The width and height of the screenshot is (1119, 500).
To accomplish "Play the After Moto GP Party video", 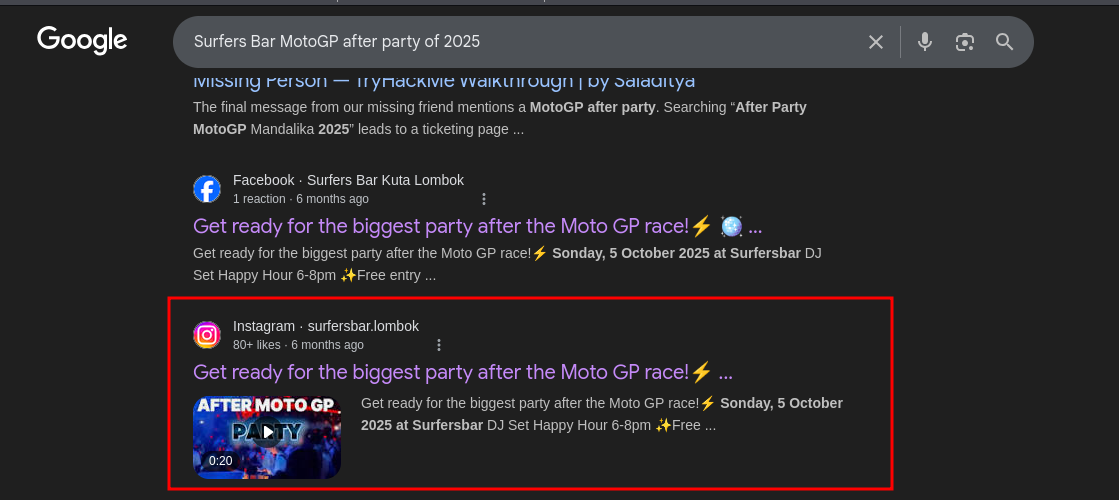I will point(267,432).
